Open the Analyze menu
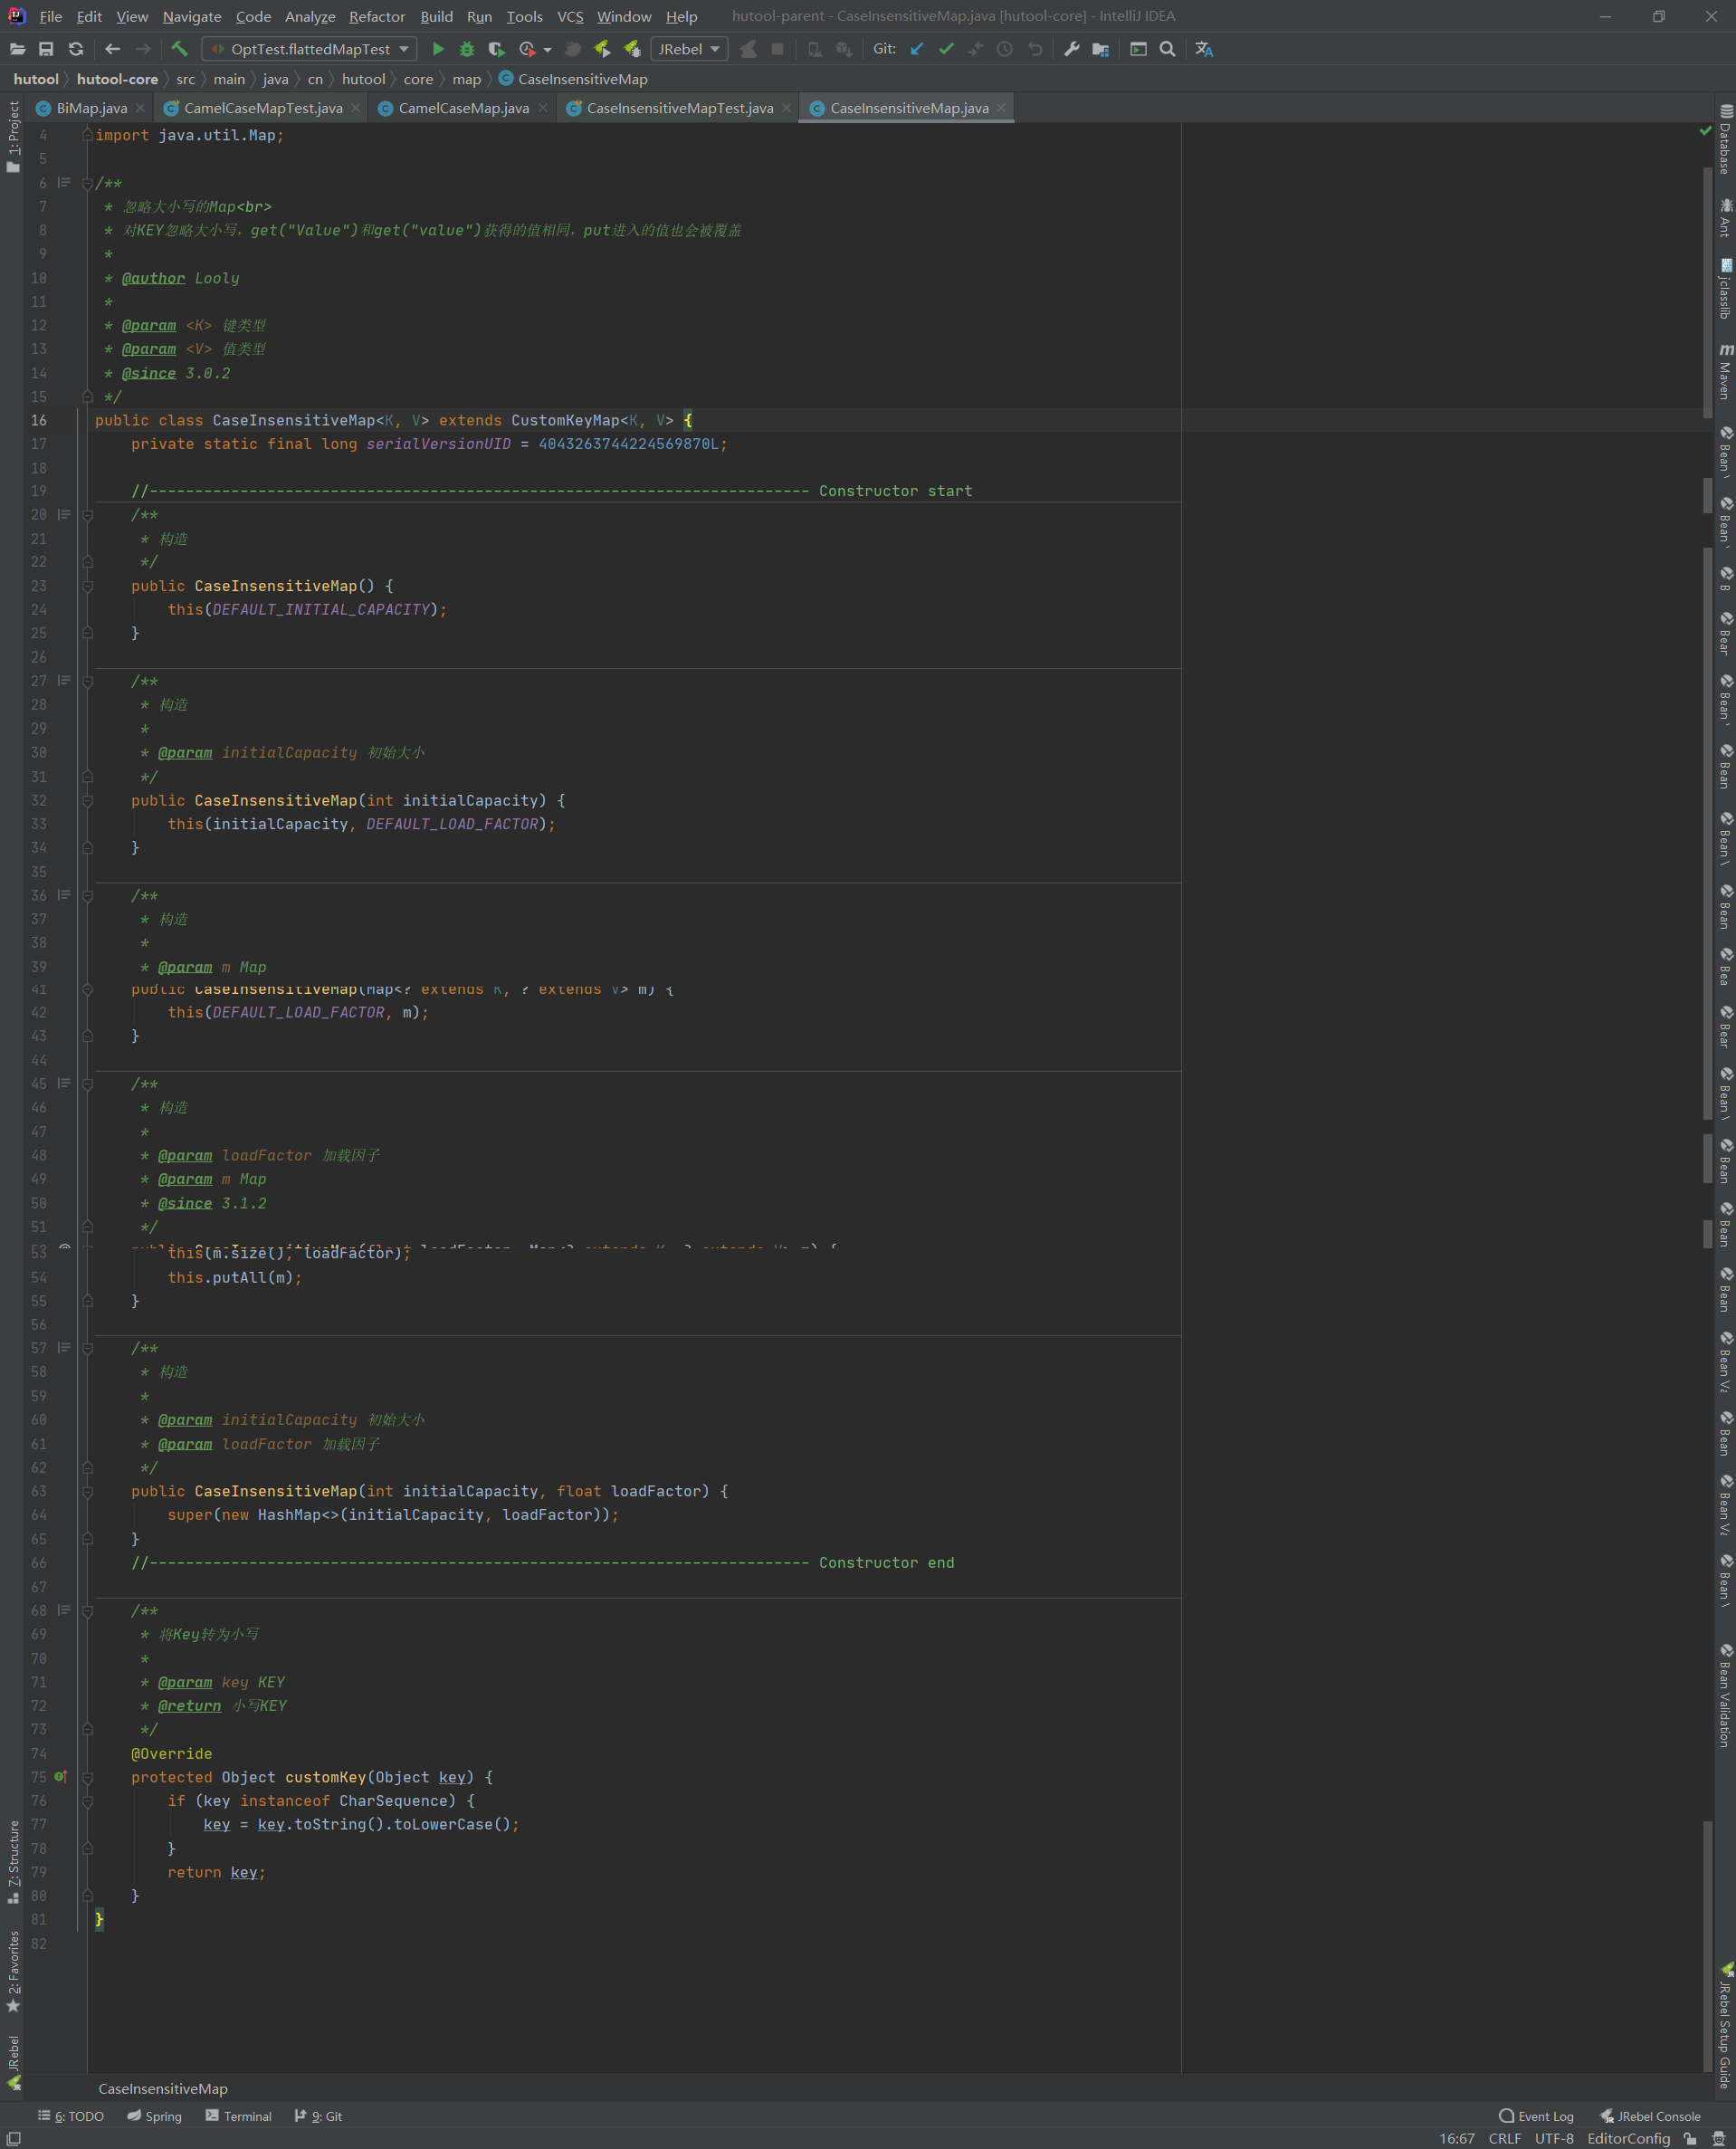Image resolution: width=1736 pixels, height=2149 pixels. click(310, 16)
